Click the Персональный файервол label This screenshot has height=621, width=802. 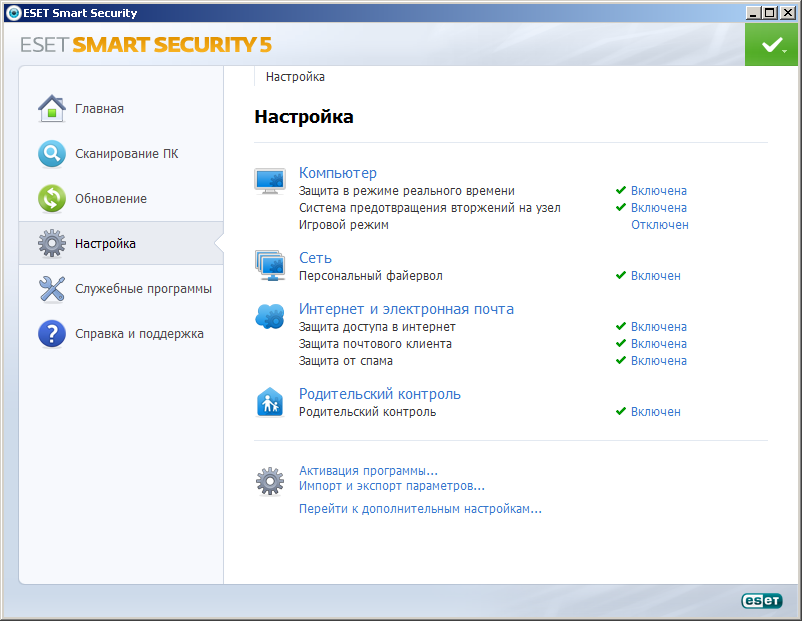(371, 276)
